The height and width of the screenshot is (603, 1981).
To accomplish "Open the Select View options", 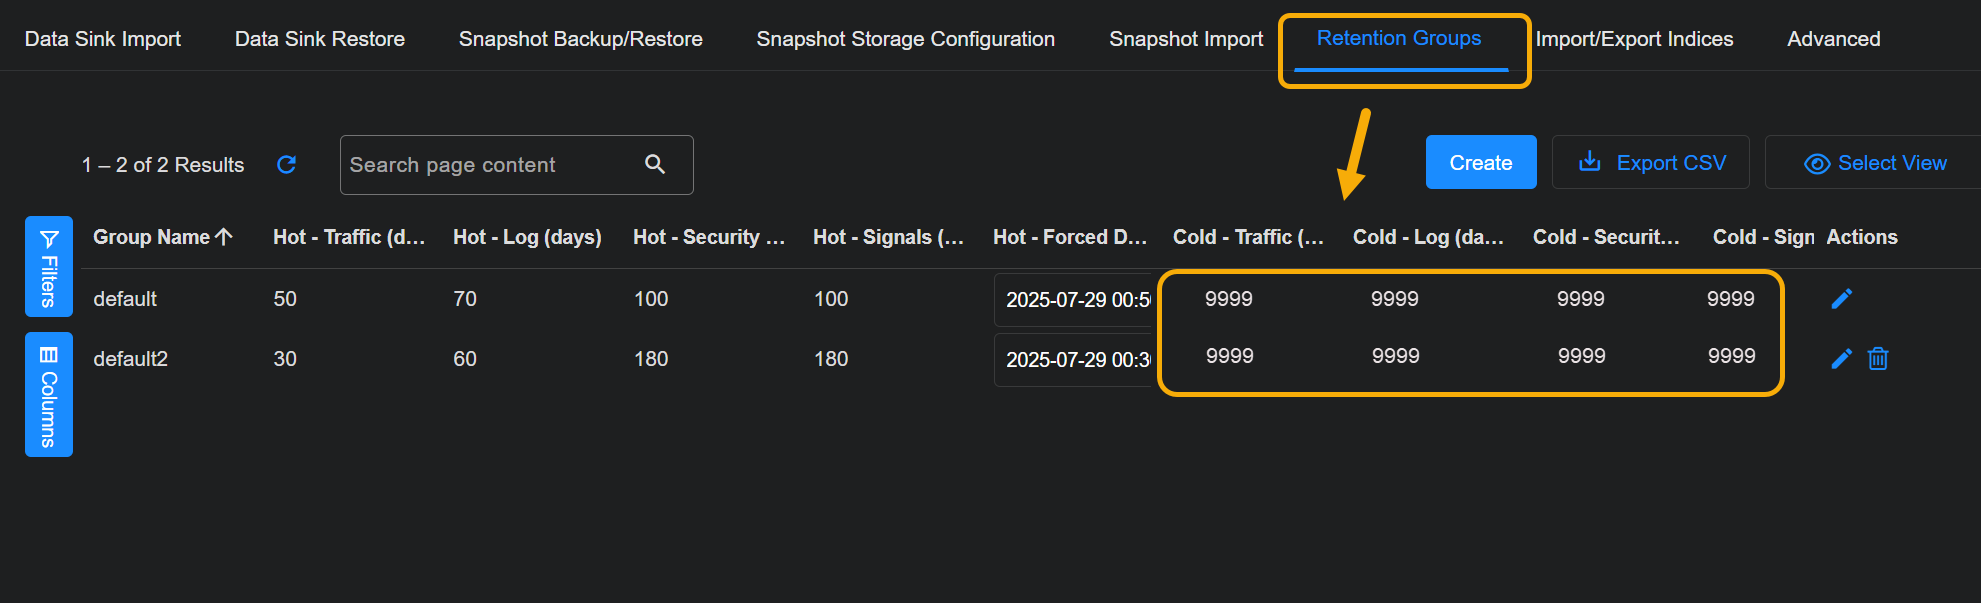I will tap(1875, 163).
